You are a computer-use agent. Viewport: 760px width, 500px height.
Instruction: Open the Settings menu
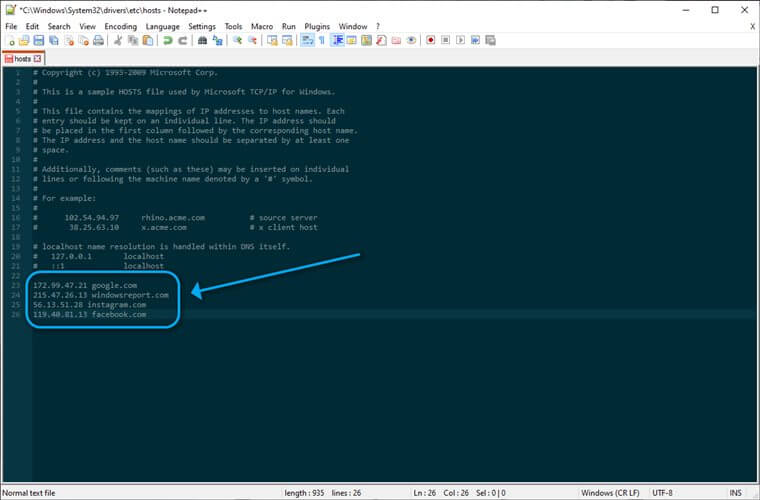coord(202,27)
